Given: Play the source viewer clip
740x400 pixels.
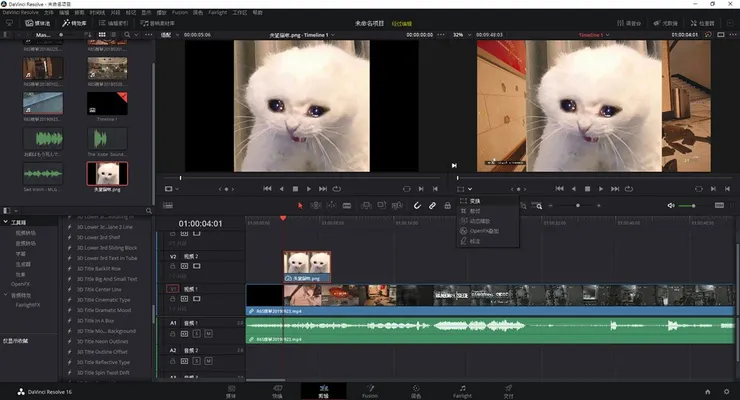Looking at the screenshot, I should coord(309,189).
